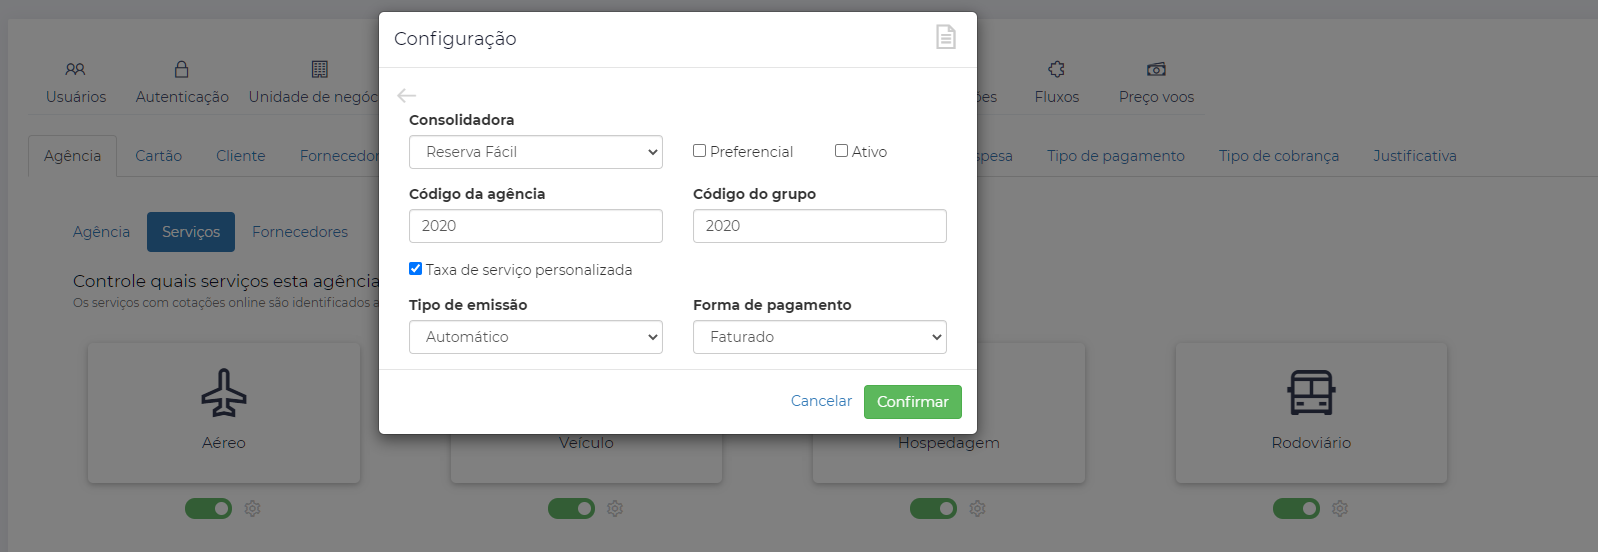1598x552 pixels.
Task: Switch to the Justificativa tab
Action: point(1414,156)
